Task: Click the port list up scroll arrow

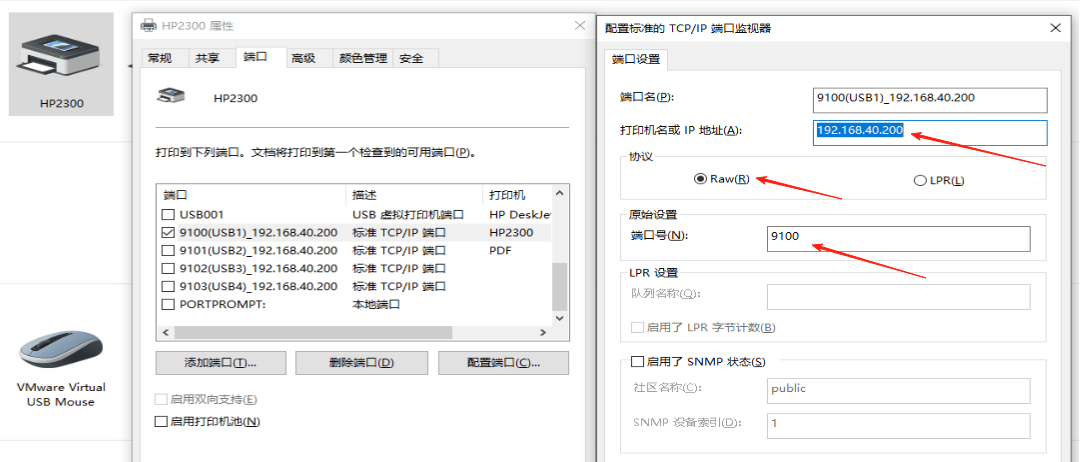Action: [560, 193]
